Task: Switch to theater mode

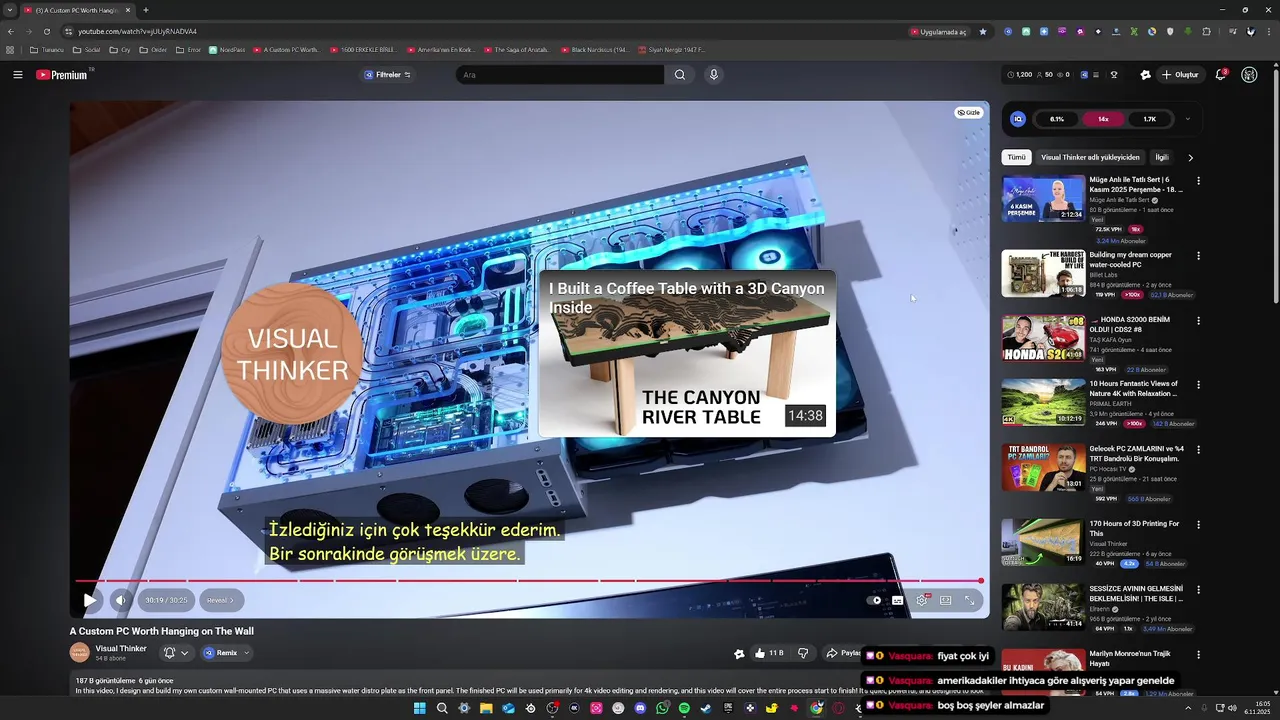Action: 946,600
